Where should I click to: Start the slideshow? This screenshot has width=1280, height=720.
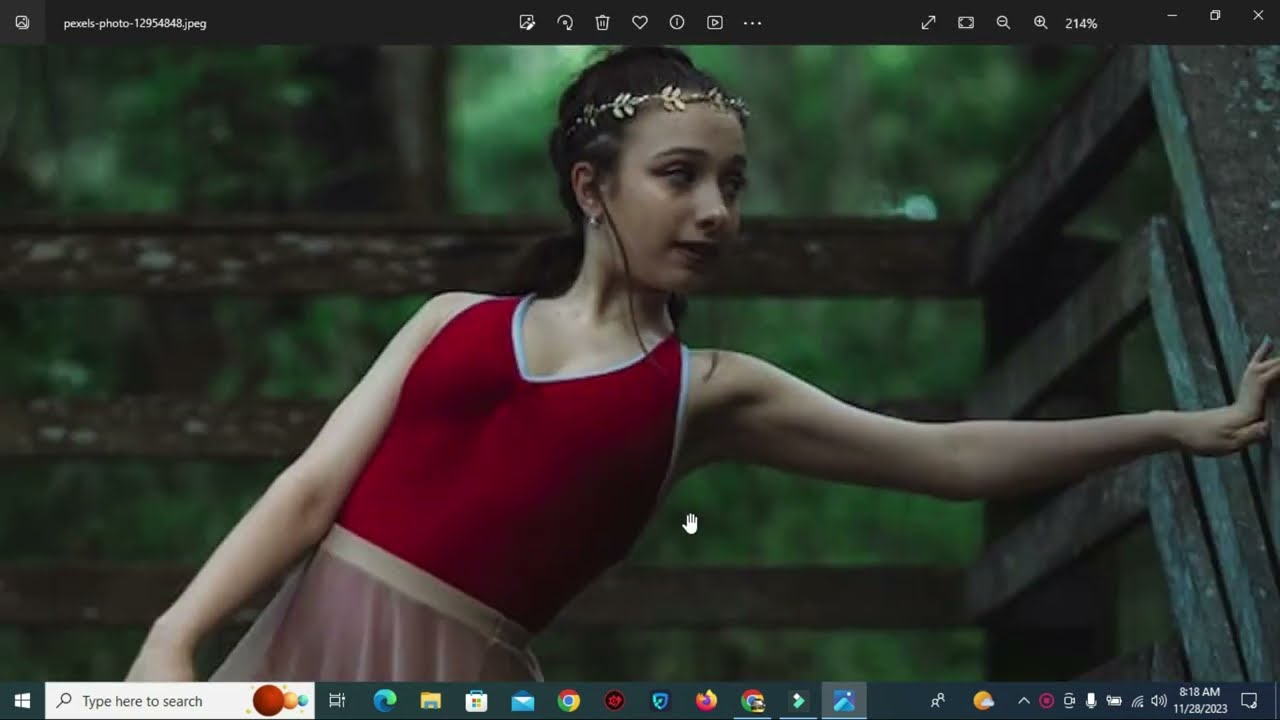click(x=715, y=23)
